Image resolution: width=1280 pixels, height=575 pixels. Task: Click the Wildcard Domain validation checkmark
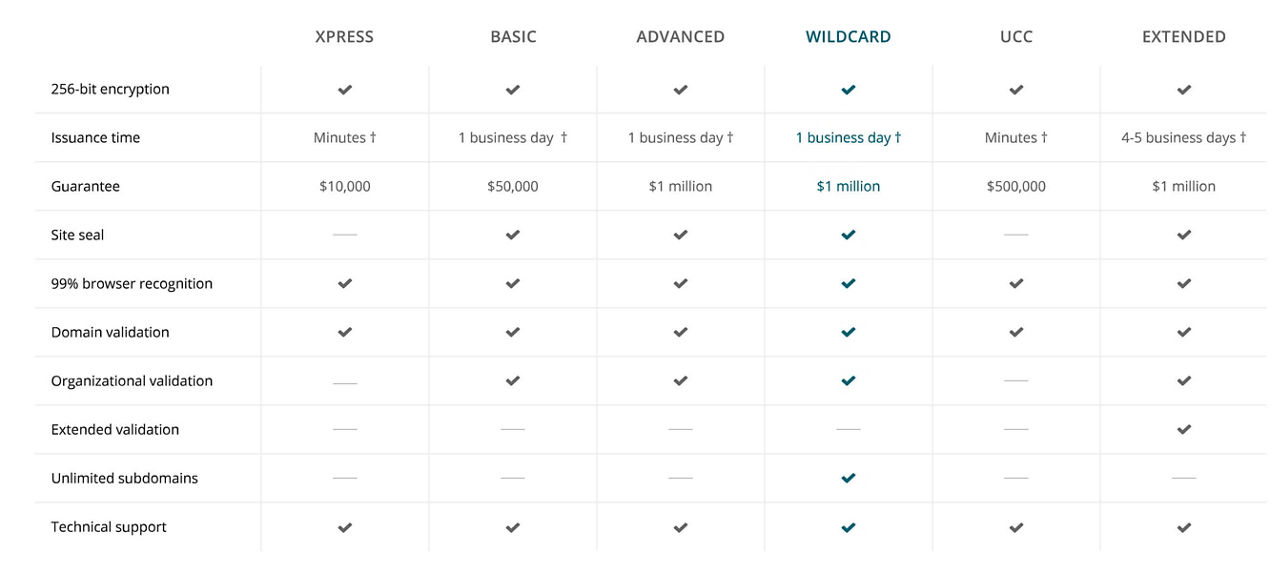click(x=848, y=332)
